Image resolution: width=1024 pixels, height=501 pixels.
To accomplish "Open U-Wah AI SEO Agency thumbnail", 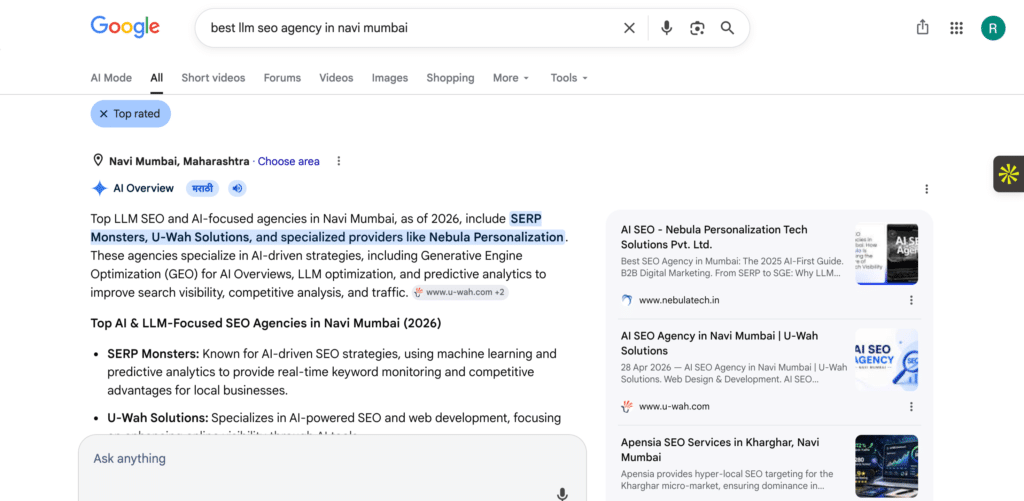I will pos(886,360).
